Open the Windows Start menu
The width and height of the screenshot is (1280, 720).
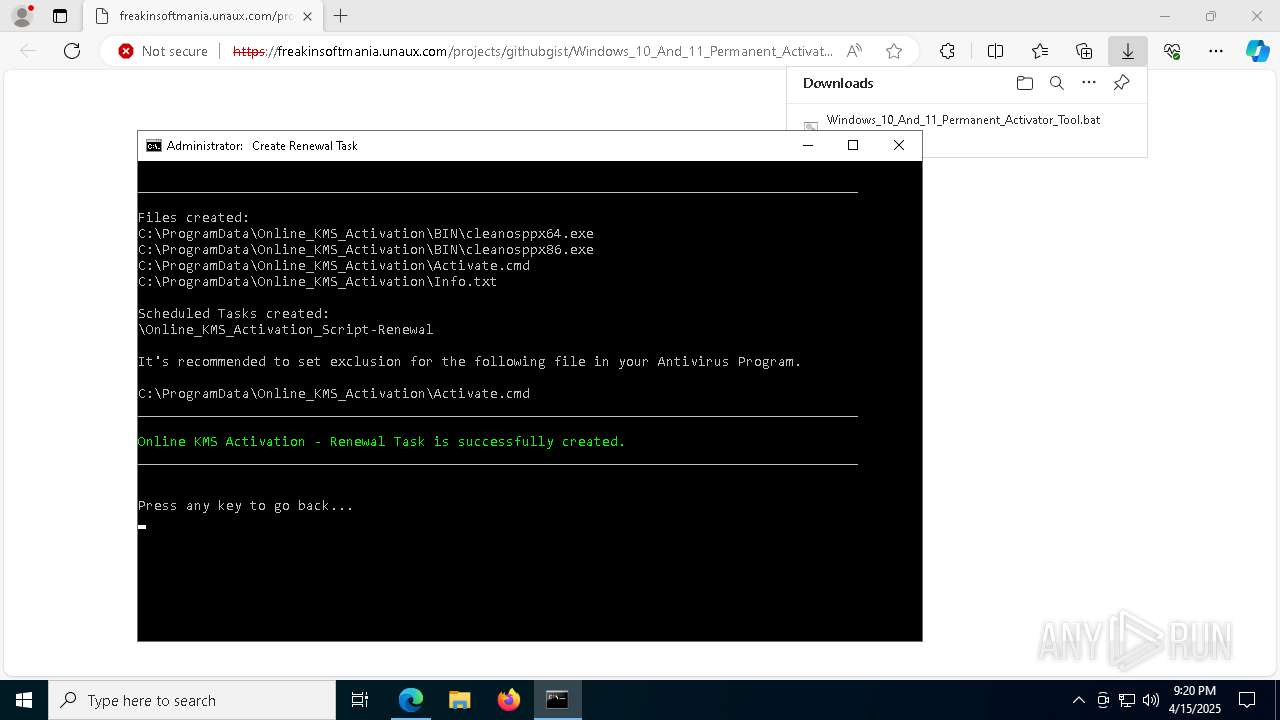tap(24, 700)
